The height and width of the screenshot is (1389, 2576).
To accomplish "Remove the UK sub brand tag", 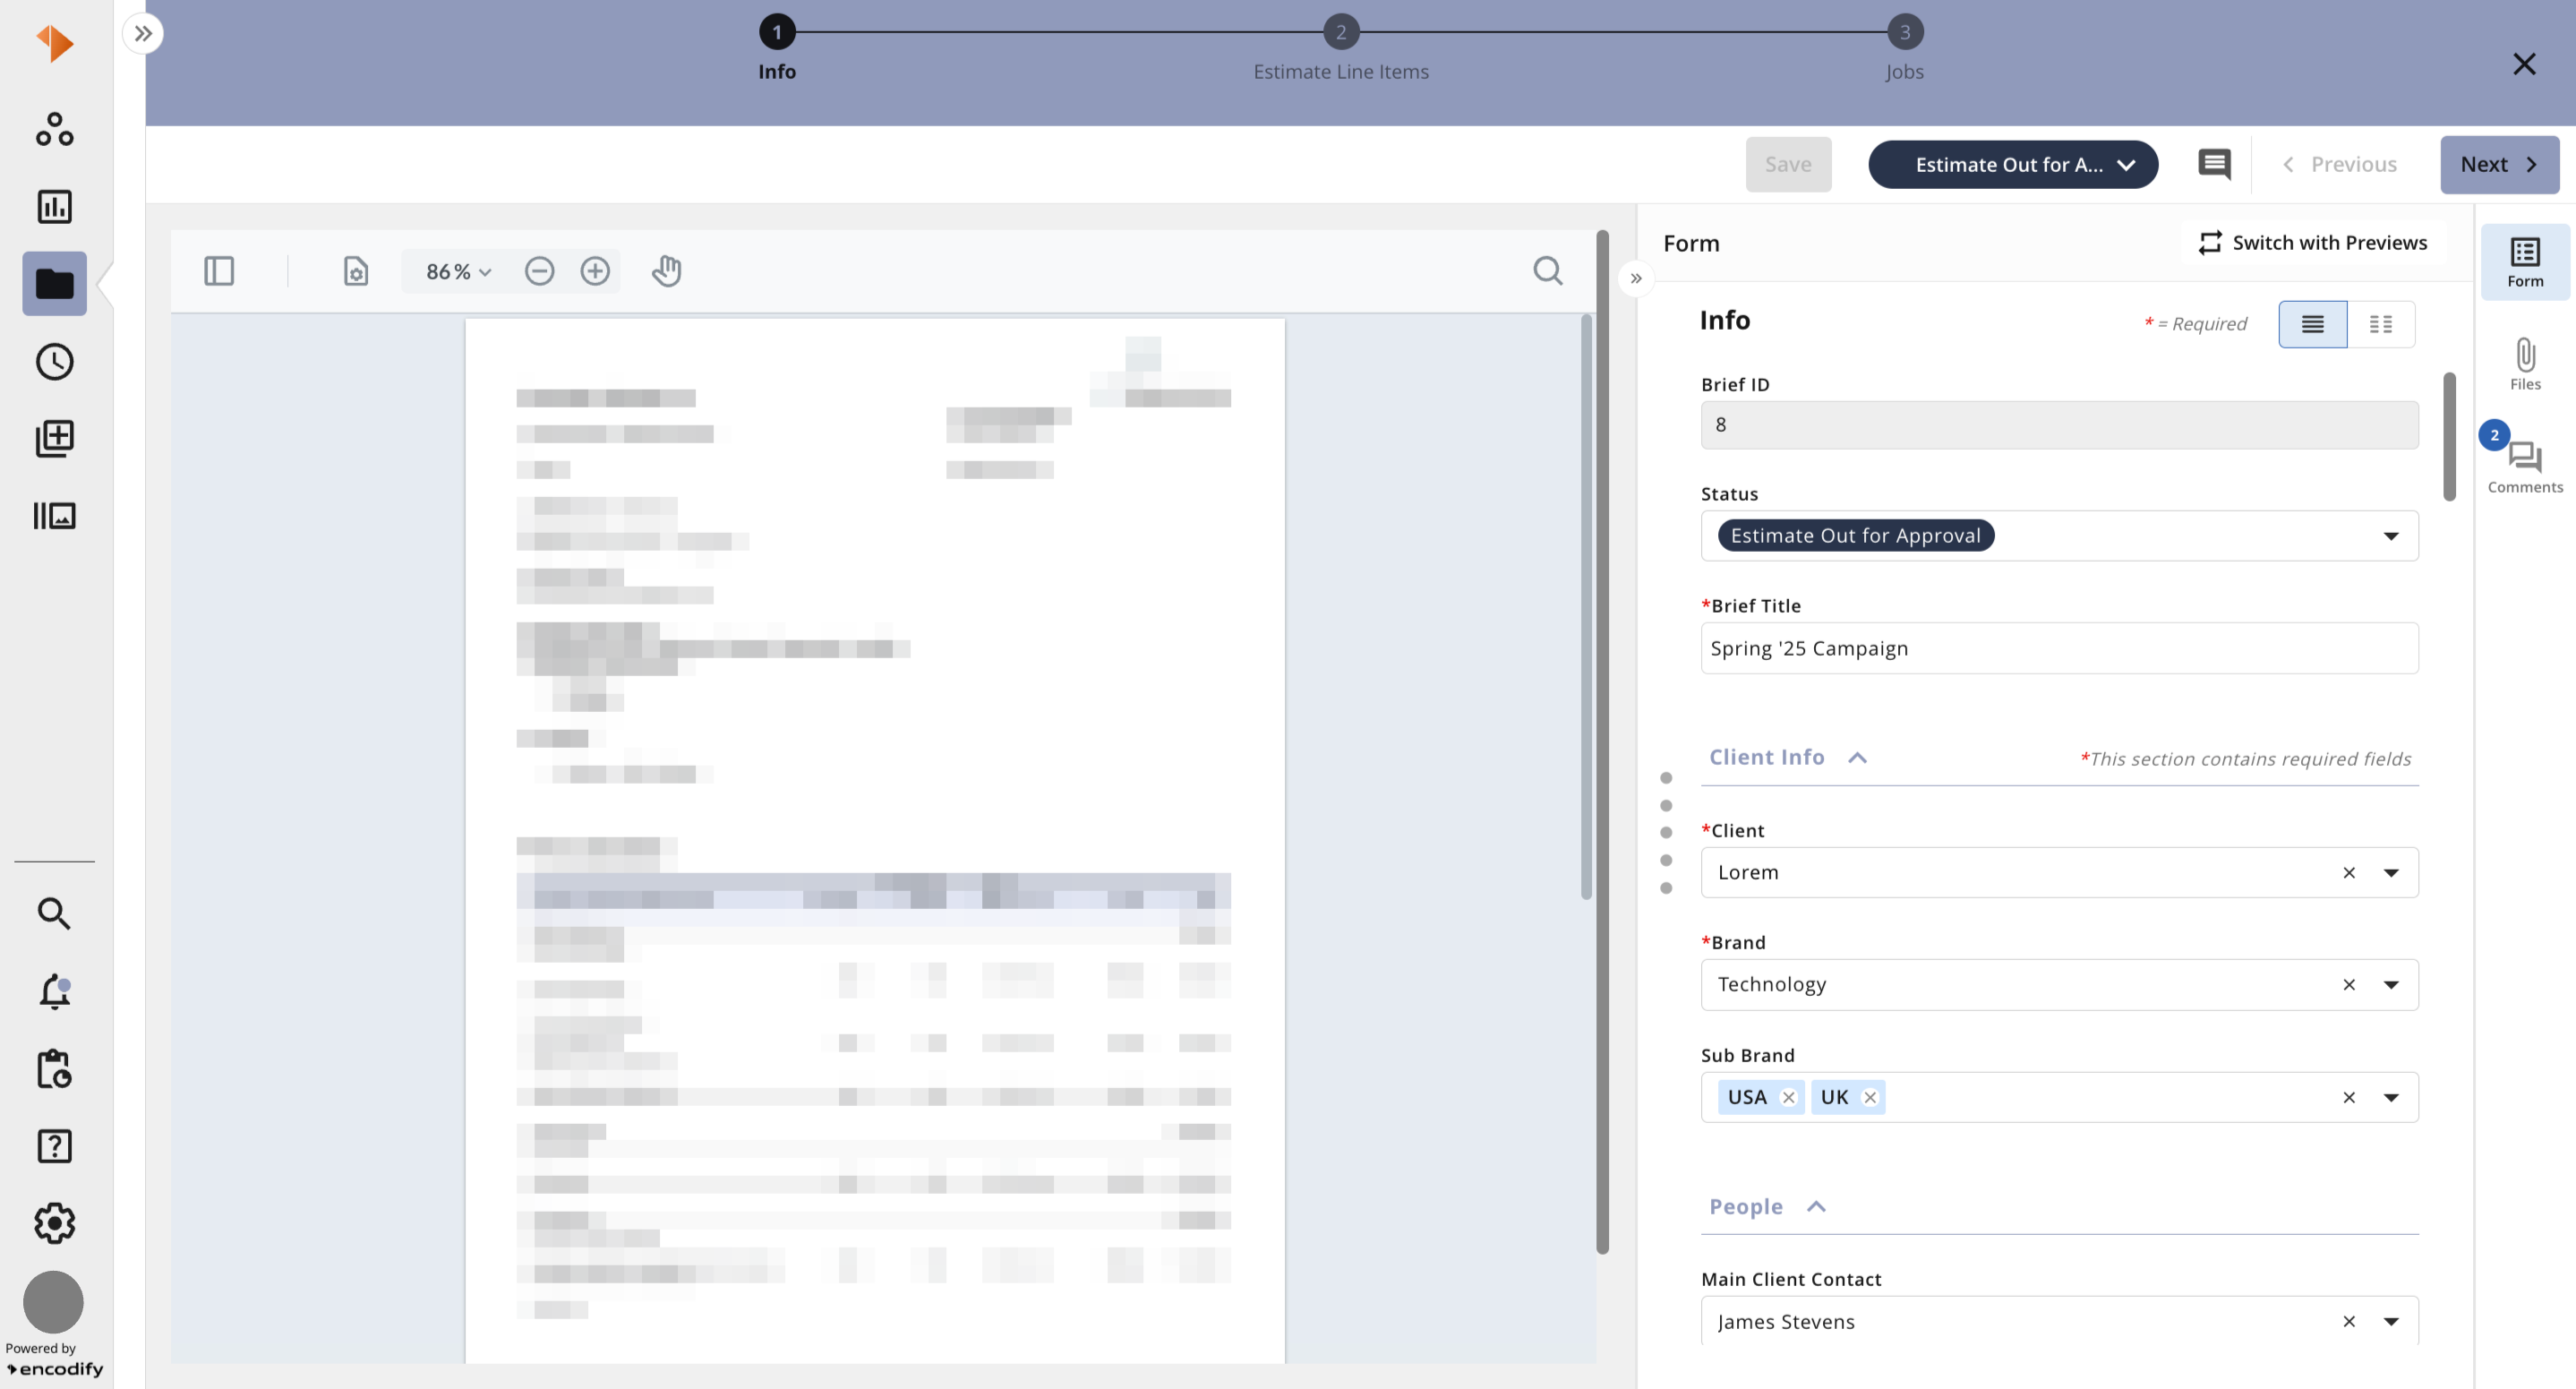I will pos(1869,1098).
